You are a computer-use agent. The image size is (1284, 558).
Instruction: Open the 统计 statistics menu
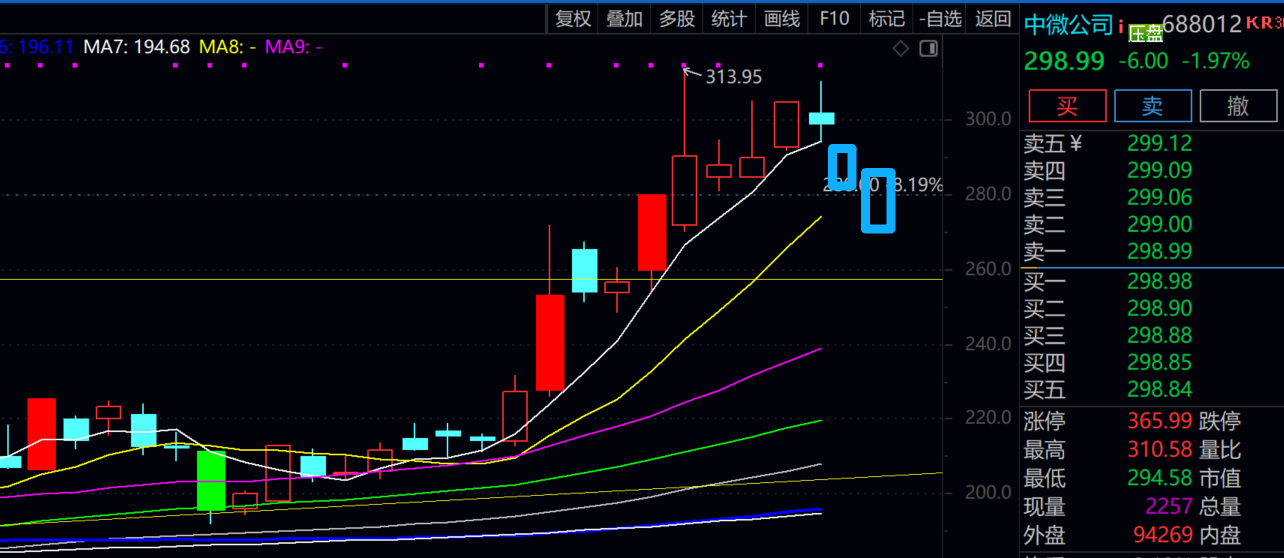pyautogui.click(x=729, y=18)
